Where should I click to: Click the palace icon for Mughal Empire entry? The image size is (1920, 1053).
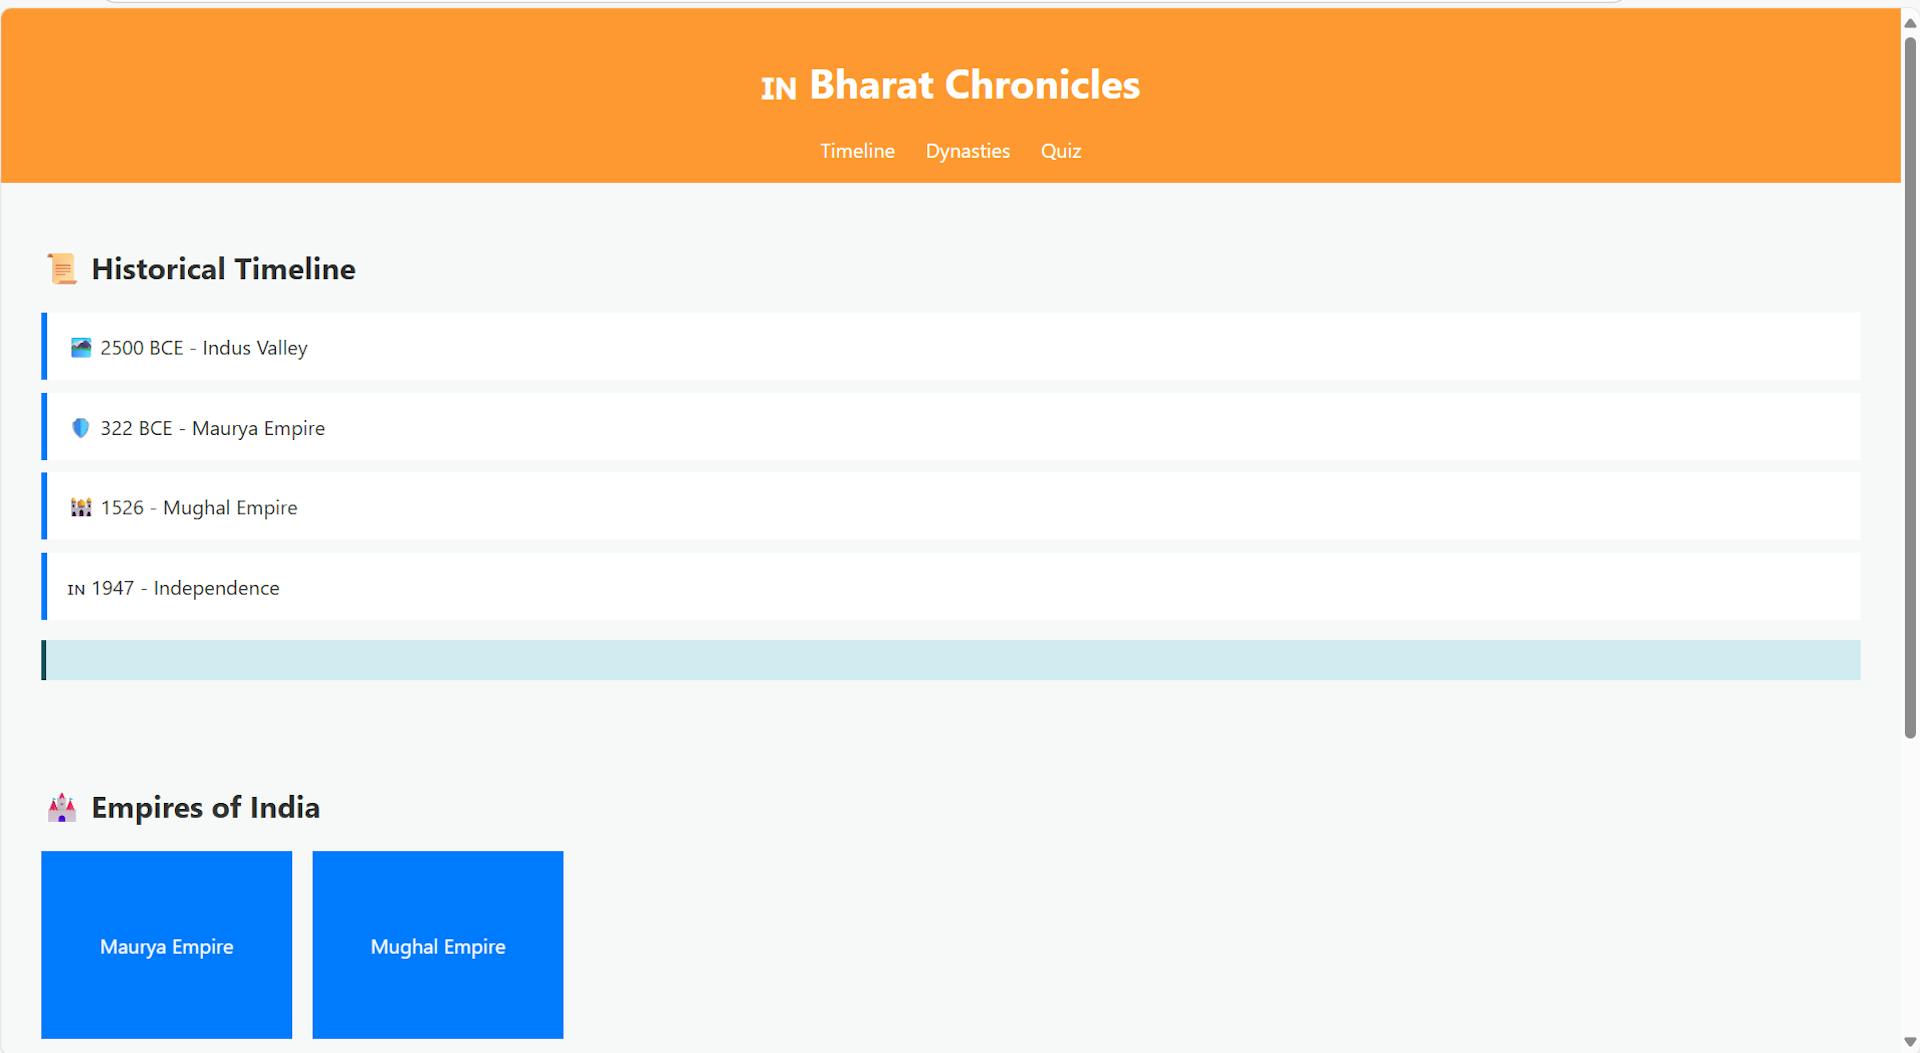[x=81, y=508]
